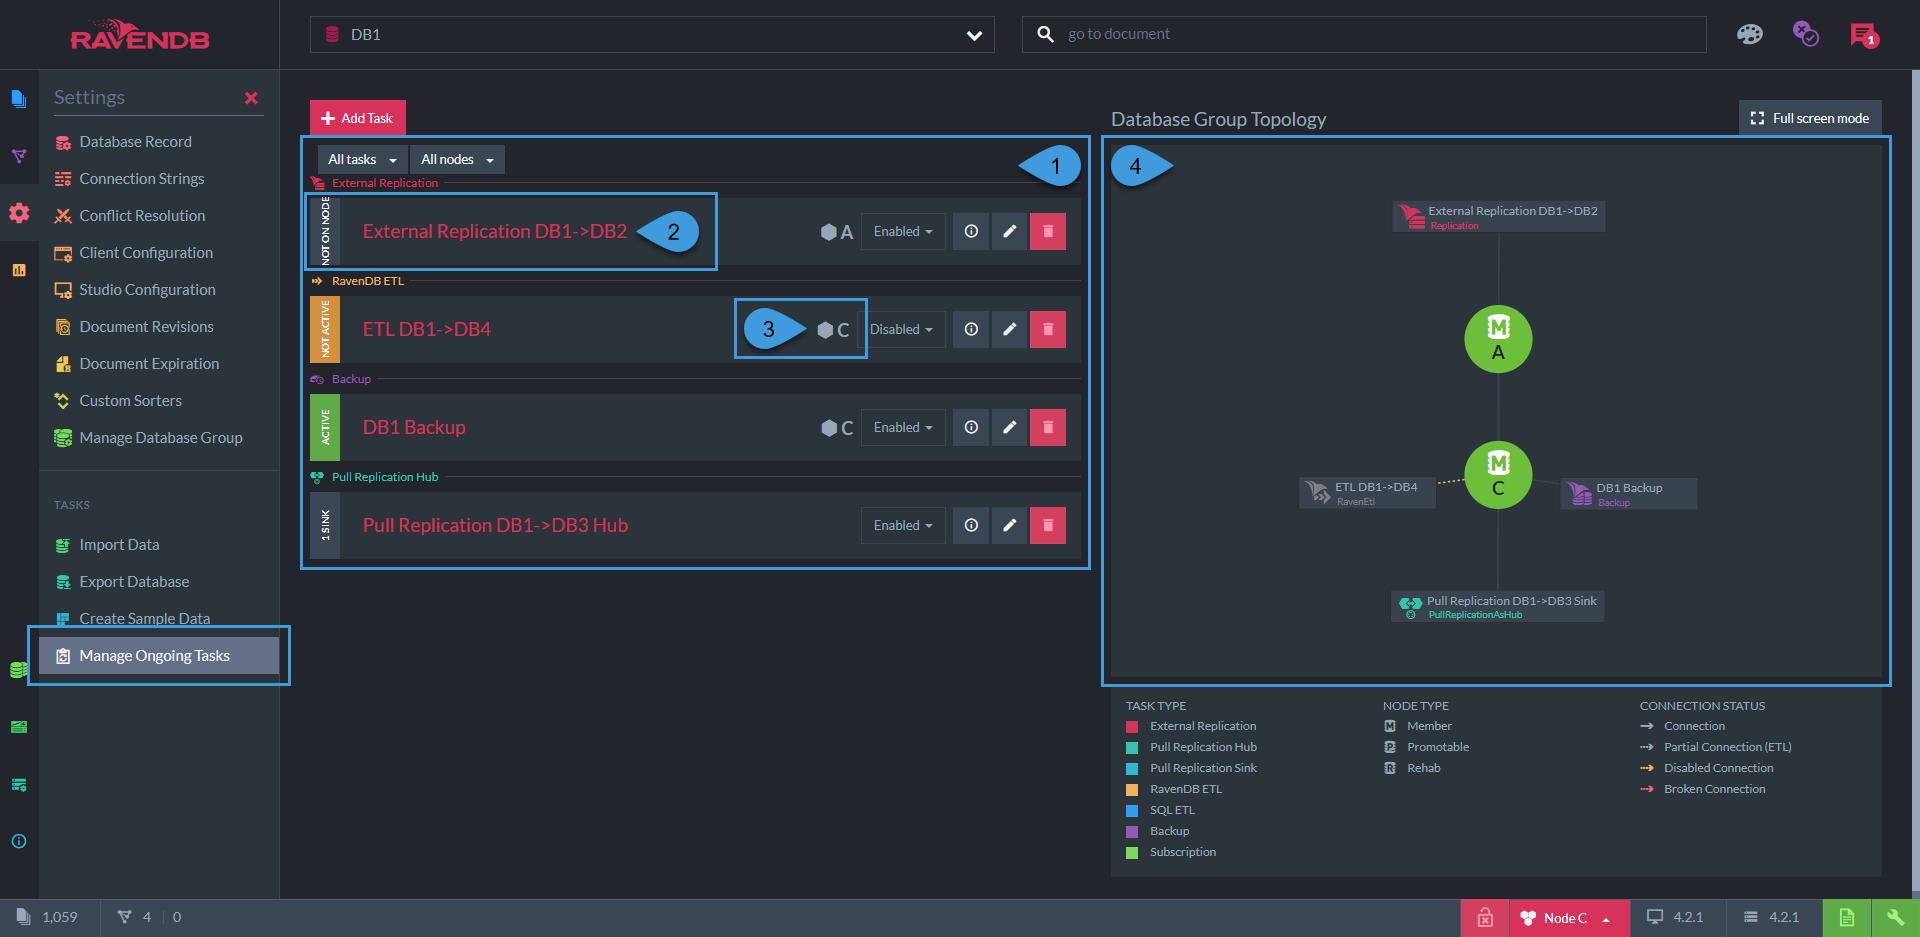Open ETL DB1->DB4 task link
The height and width of the screenshot is (937, 1920).
pyautogui.click(x=427, y=329)
